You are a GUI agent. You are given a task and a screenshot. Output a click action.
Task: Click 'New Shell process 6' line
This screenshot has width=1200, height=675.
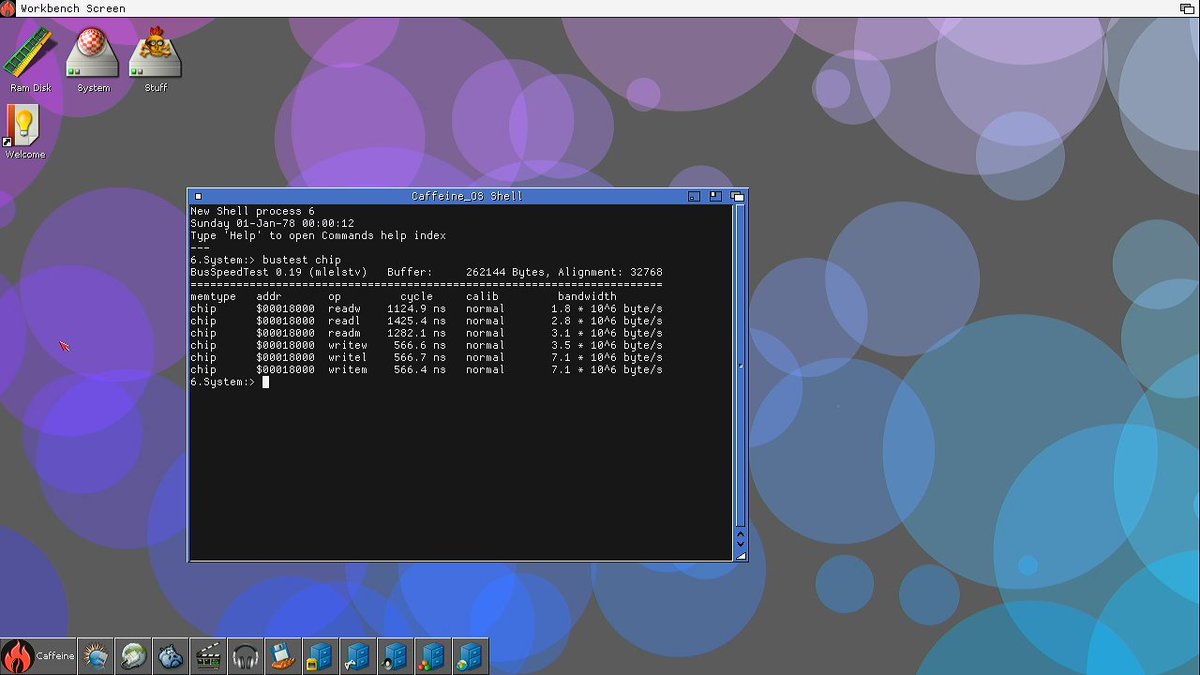coord(252,212)
